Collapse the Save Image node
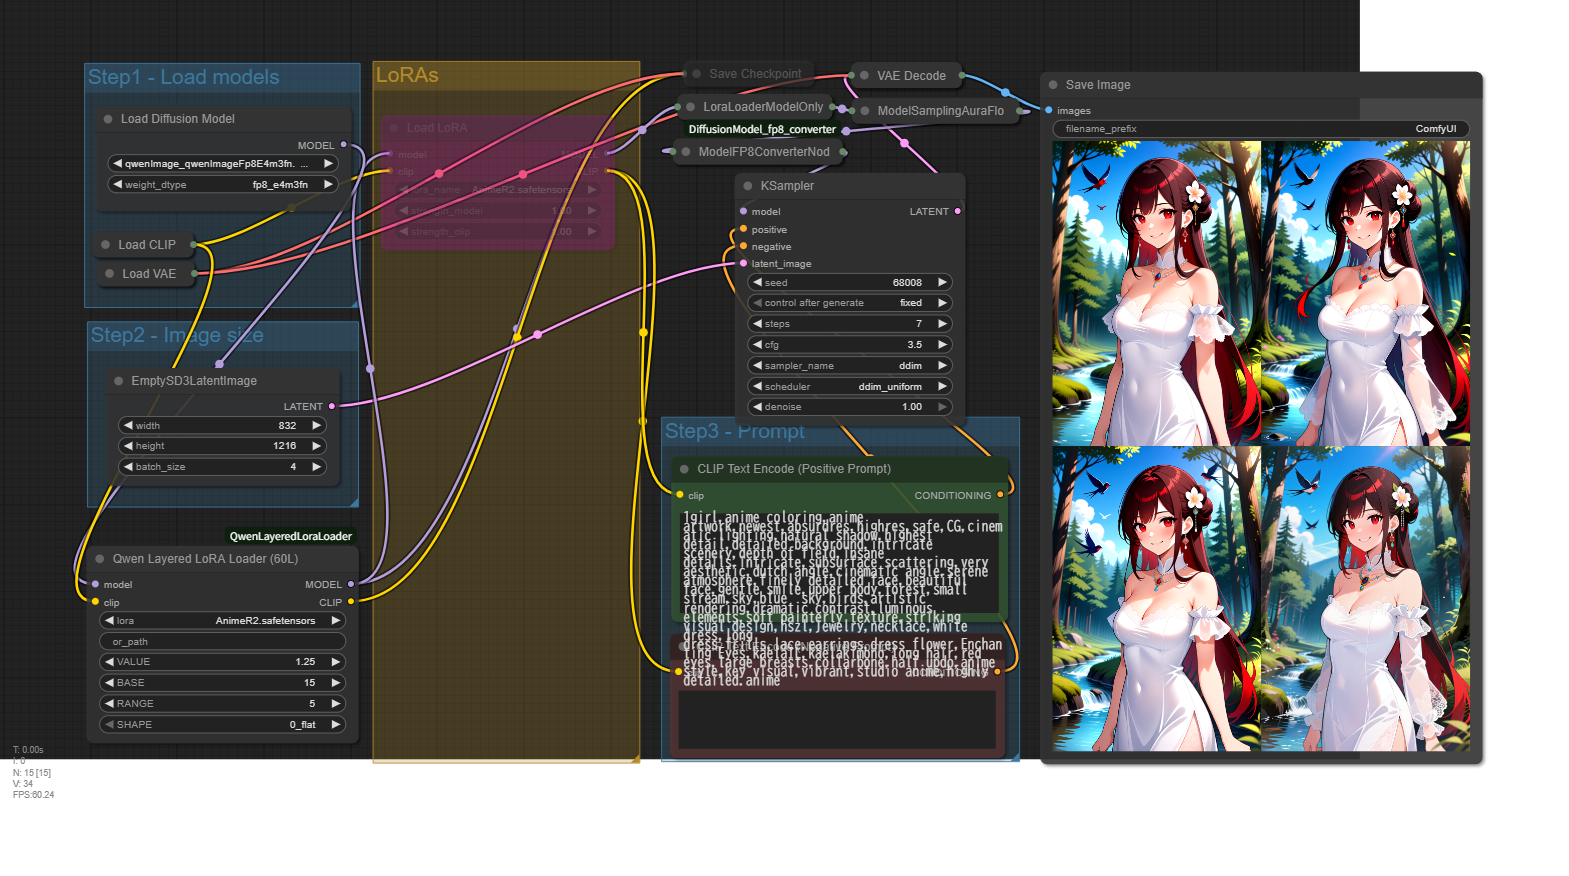This screenshot has height=876, width=1569. pos(1053,85)
